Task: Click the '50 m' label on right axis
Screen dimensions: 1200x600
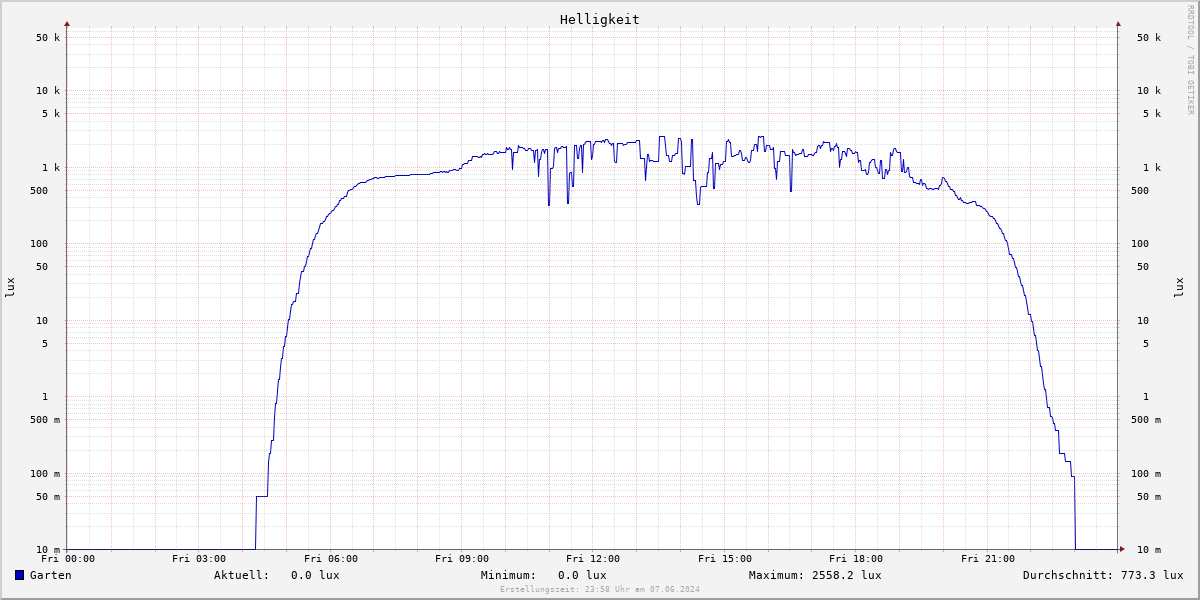Action: click(x=1149, y=497)
